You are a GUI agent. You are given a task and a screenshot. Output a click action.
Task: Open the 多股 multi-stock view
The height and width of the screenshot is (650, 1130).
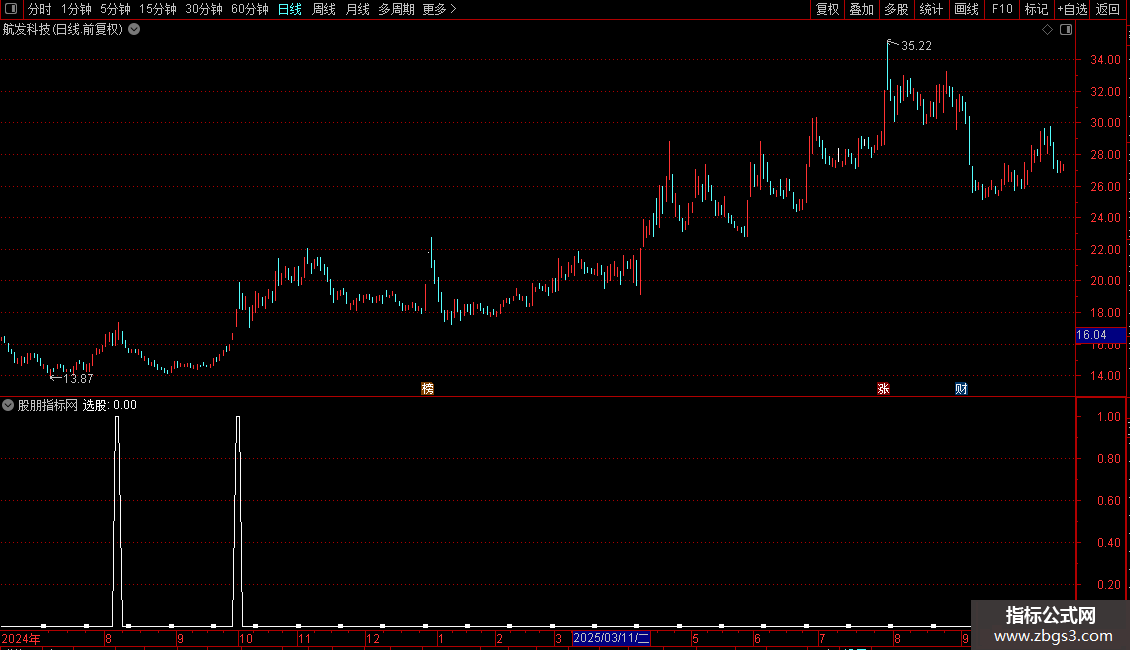896,9
